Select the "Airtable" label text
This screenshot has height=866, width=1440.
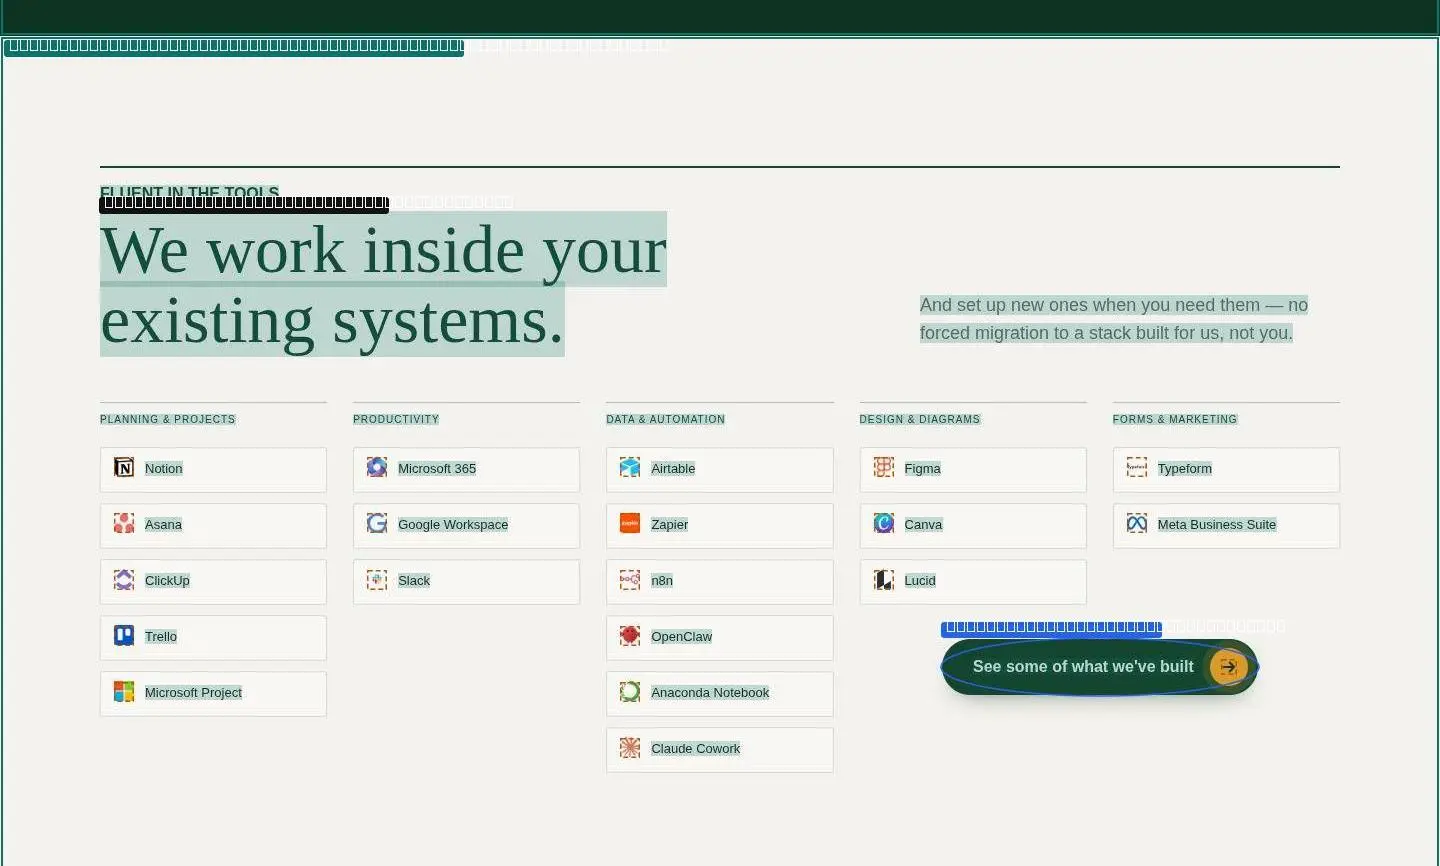673,468
